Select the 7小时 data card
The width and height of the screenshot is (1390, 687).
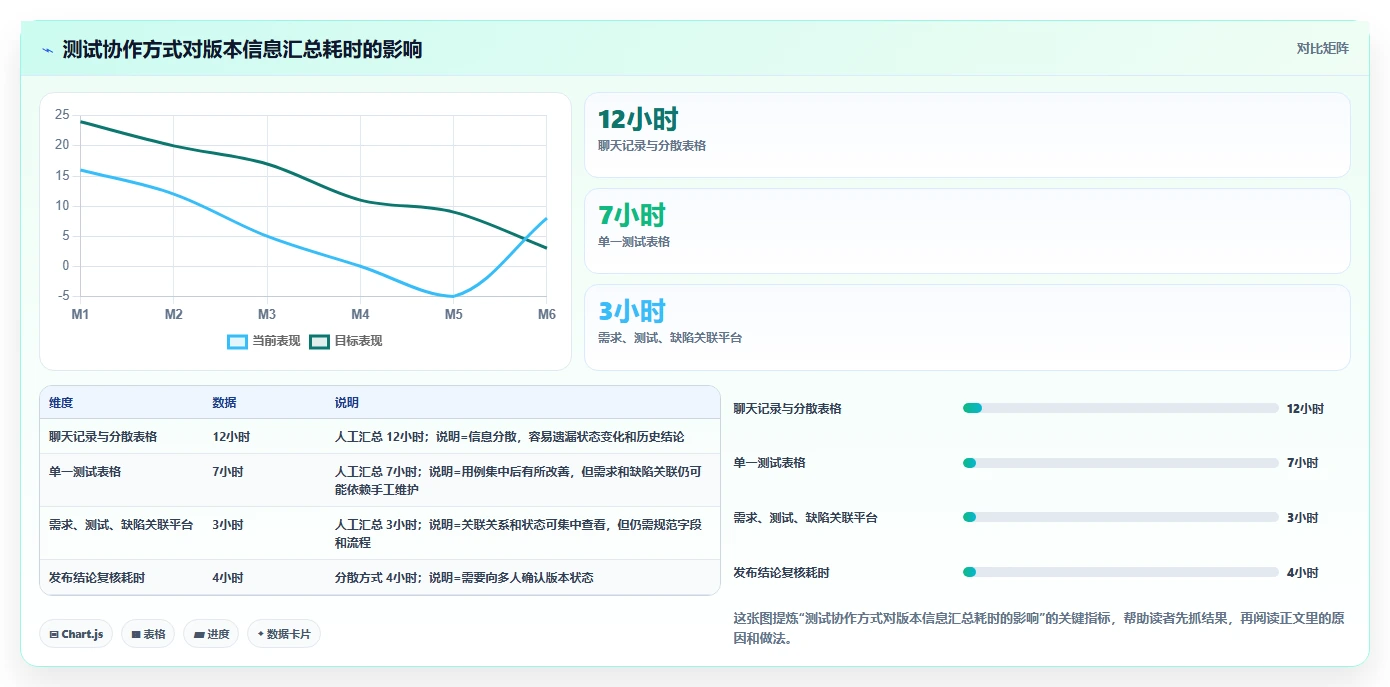pyautogui.click(x=967, y=231)
